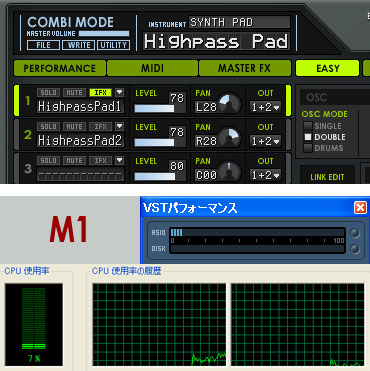
Task: Click the LINK EDIT button
Action: click(327, 177)
